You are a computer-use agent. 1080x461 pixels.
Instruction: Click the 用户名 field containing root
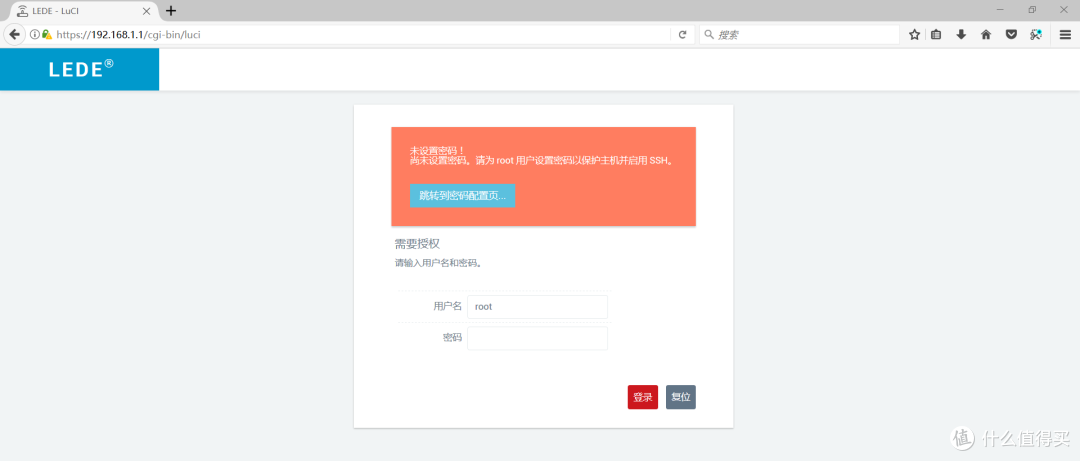(537, 307)
